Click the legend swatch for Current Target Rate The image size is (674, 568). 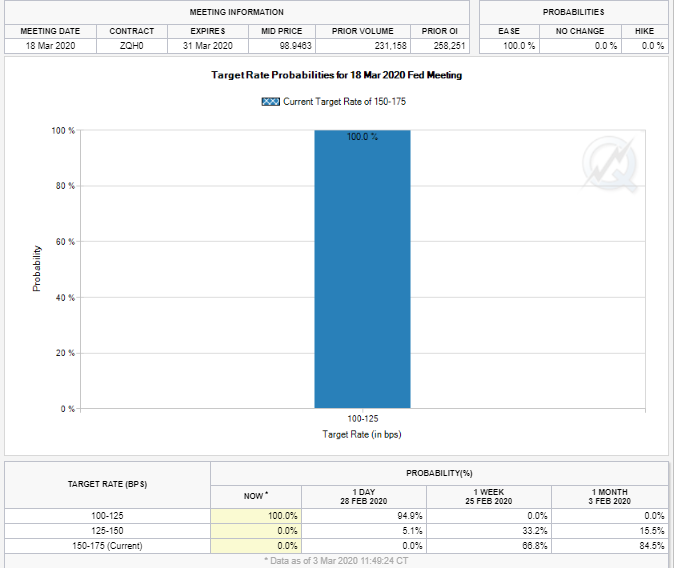coord(270,102)
